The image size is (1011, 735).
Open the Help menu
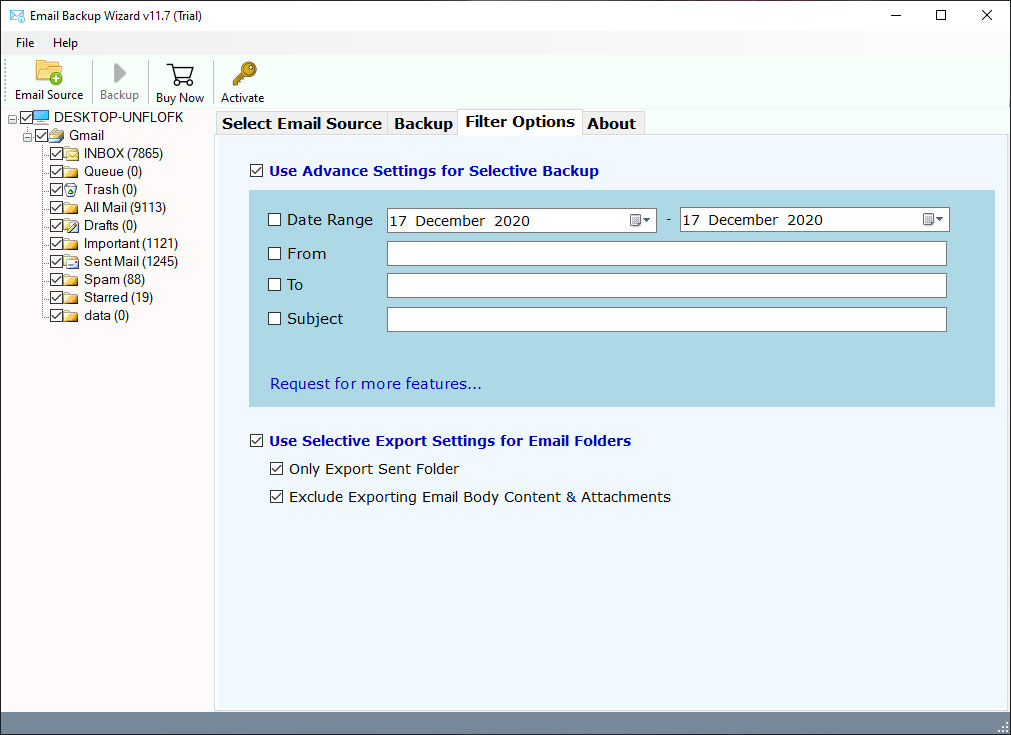[x=65, y=43]
